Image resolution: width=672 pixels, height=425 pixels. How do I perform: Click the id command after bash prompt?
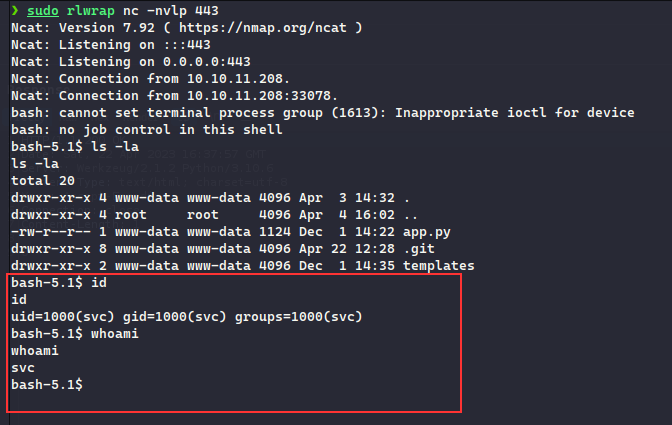tap(99, 283)
